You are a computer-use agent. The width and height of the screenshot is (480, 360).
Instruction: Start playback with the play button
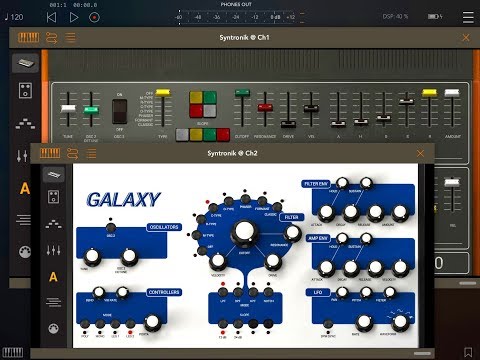click(x=74, y=17)
